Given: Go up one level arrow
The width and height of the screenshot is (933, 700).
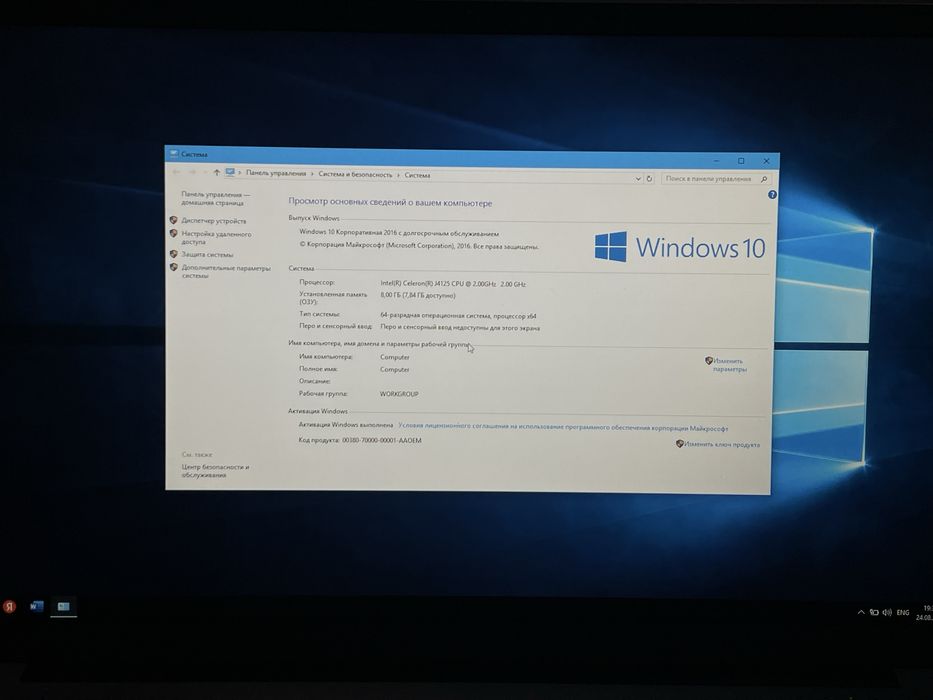Looking at the screenshot, I should pos(217,173).
